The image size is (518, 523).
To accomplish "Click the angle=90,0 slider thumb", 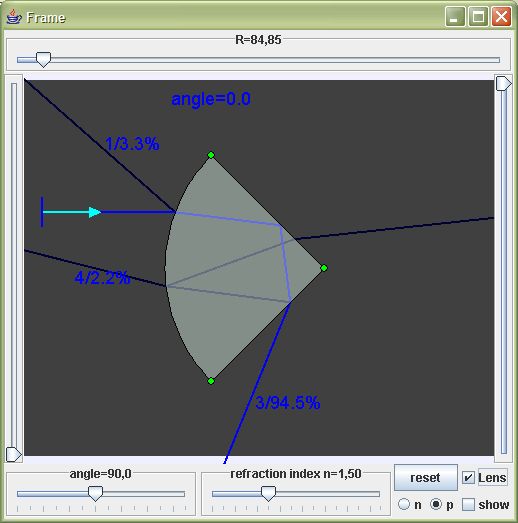I will (x=95, y=494).
